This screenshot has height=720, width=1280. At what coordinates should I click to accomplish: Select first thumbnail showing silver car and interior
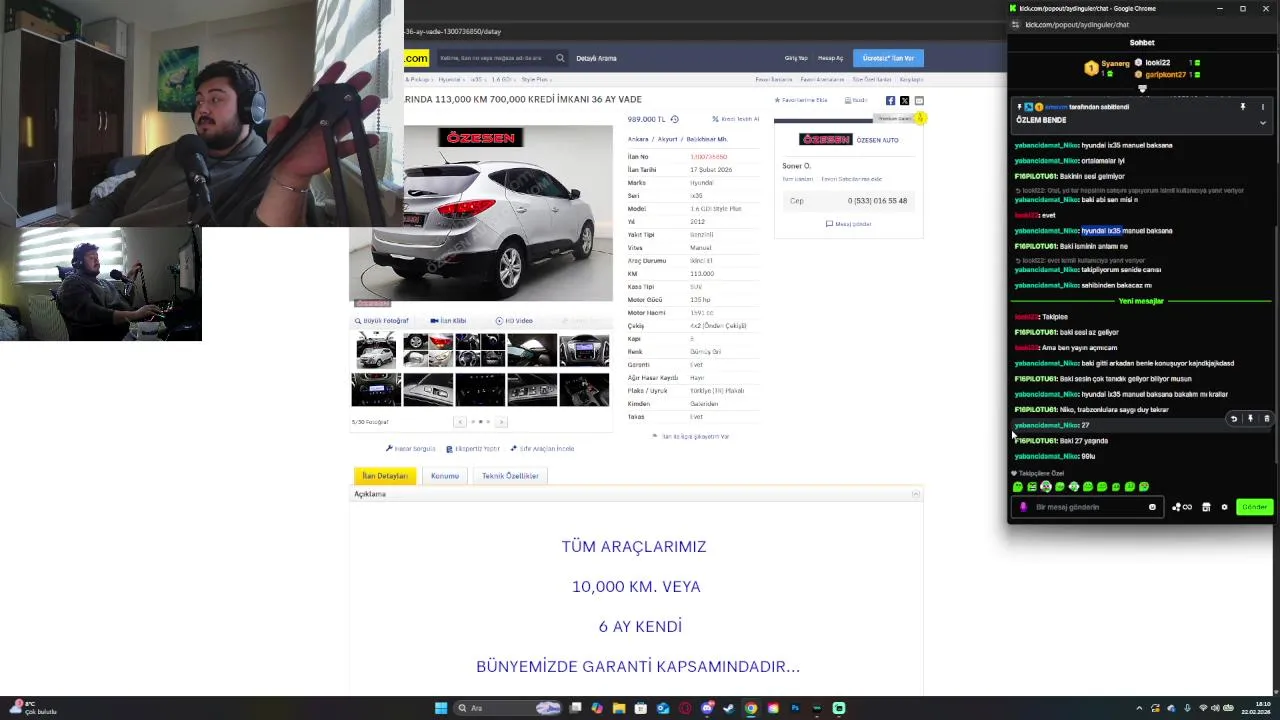(376, 351)
